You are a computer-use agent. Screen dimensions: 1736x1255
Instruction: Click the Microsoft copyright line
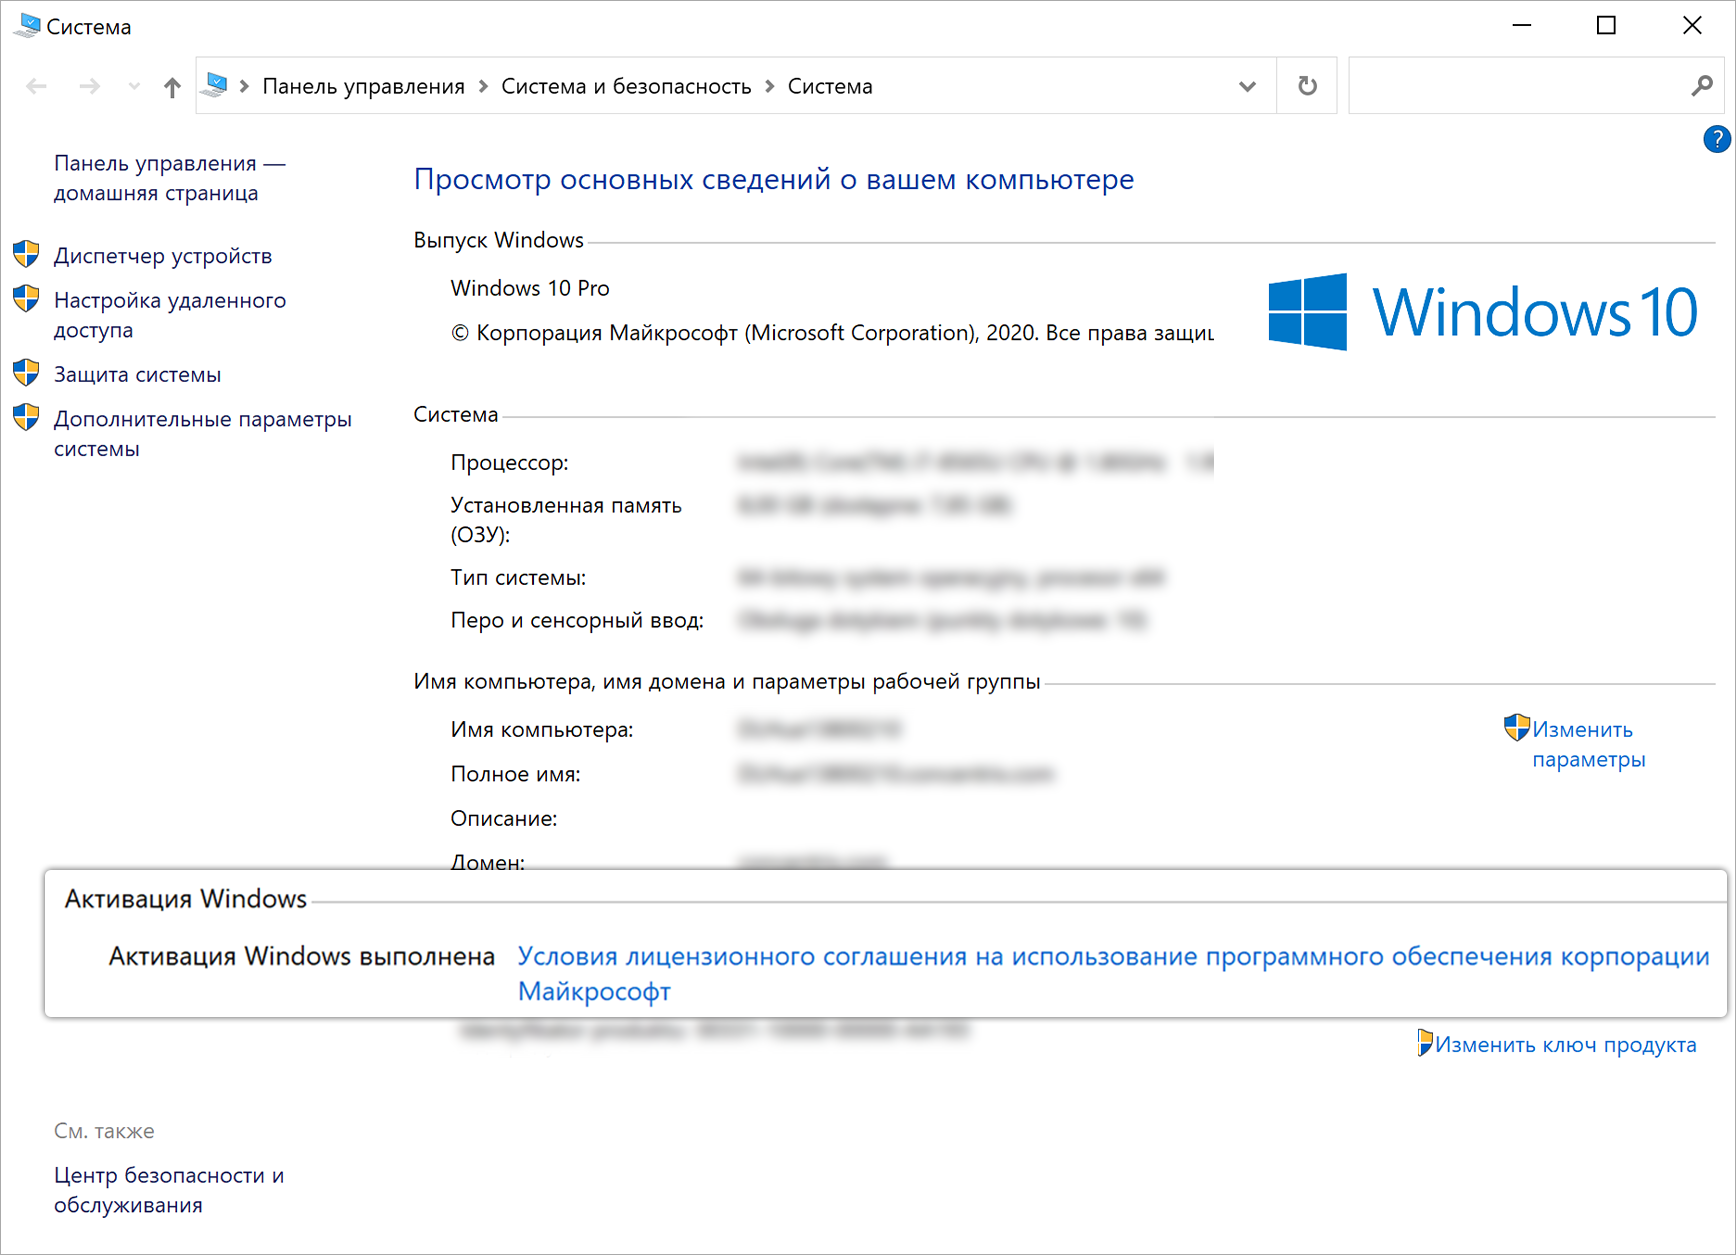pos(832,333)
